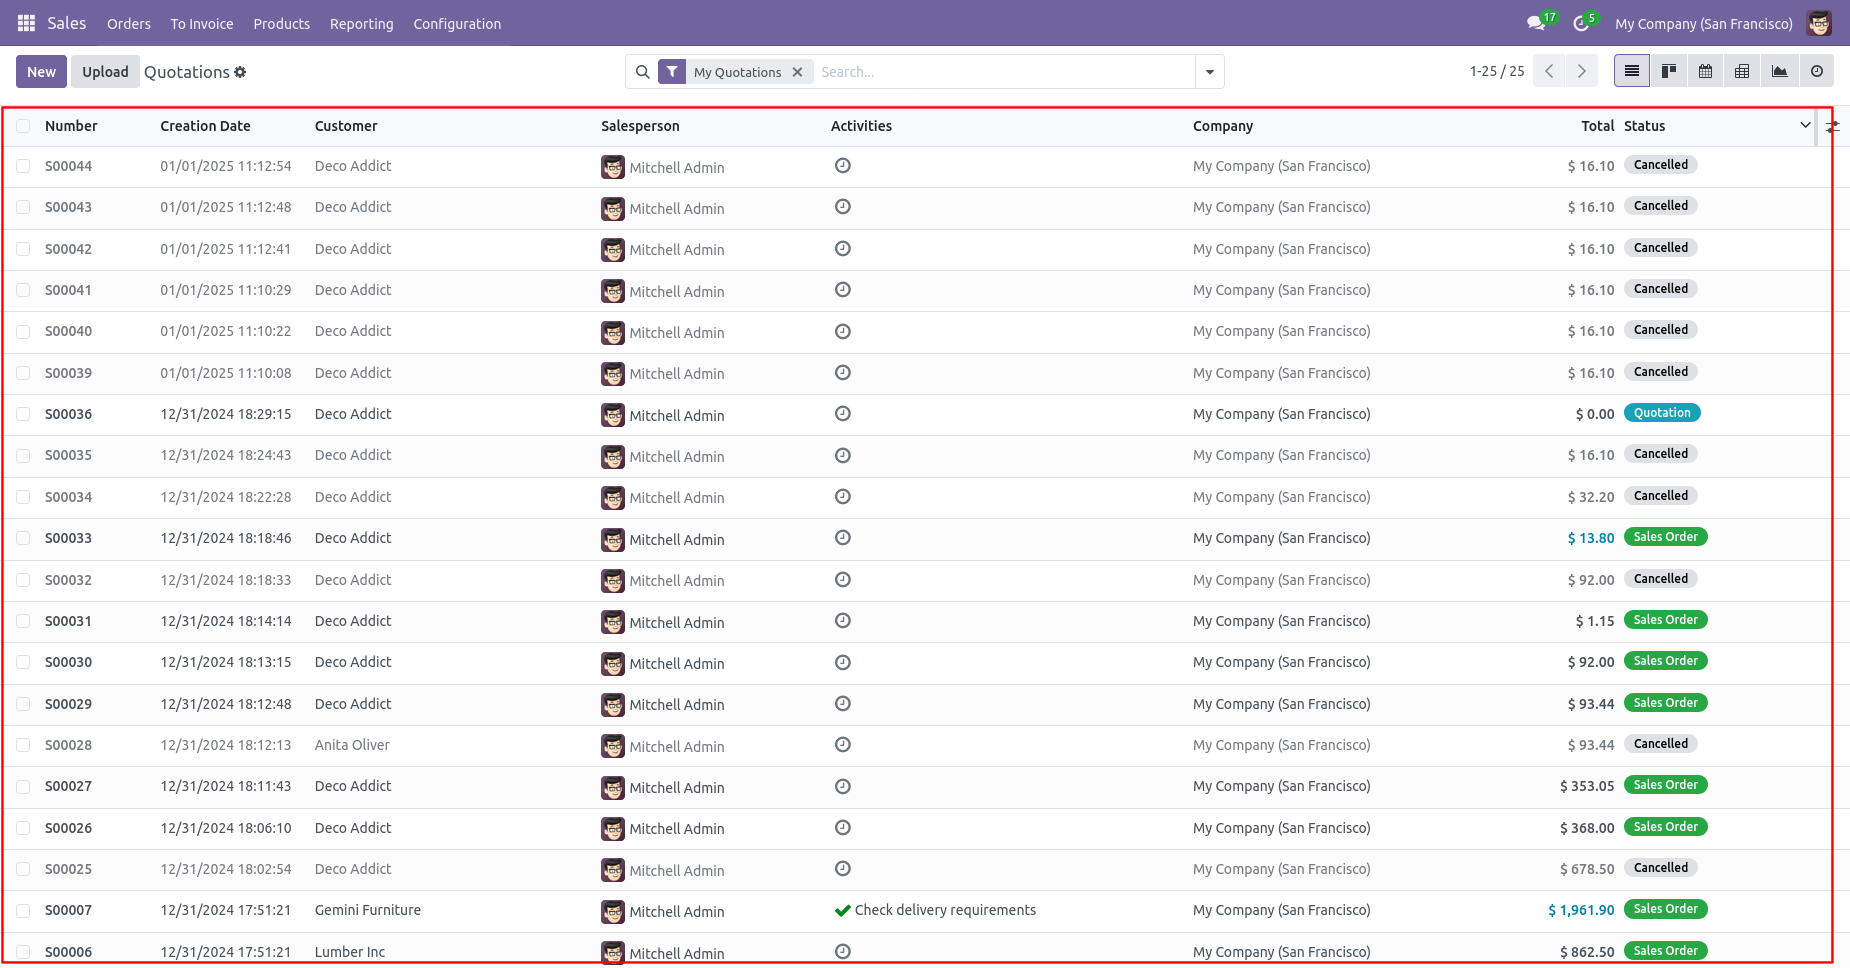
Task: Sort by the Creation Date column header
Action: [205, 126]
